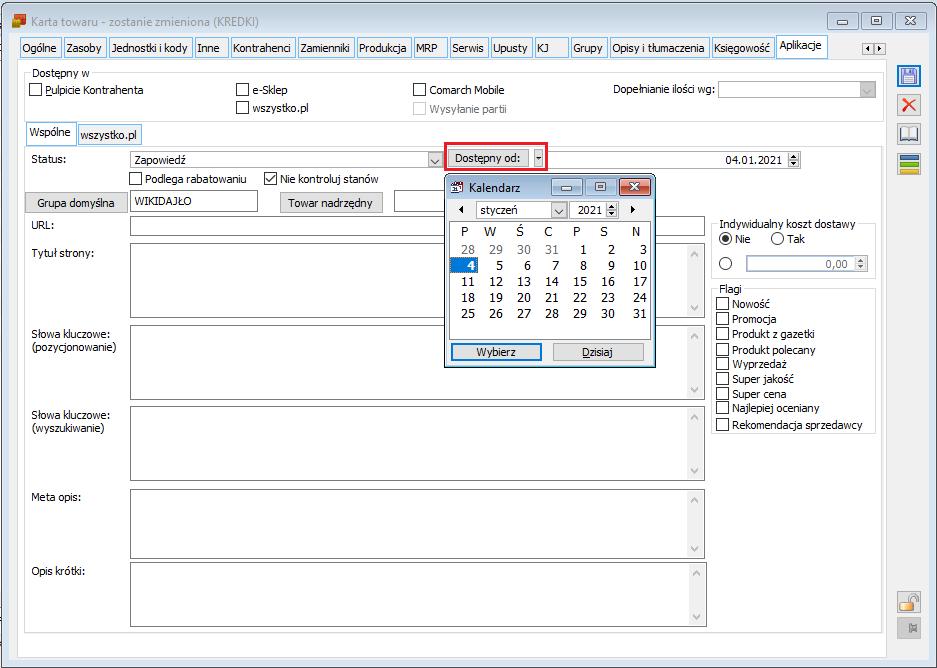The width and height of the screenshot is (937, 668).
Task: Select Tak for individual delivery cost
Action: (x=777, y=239)
